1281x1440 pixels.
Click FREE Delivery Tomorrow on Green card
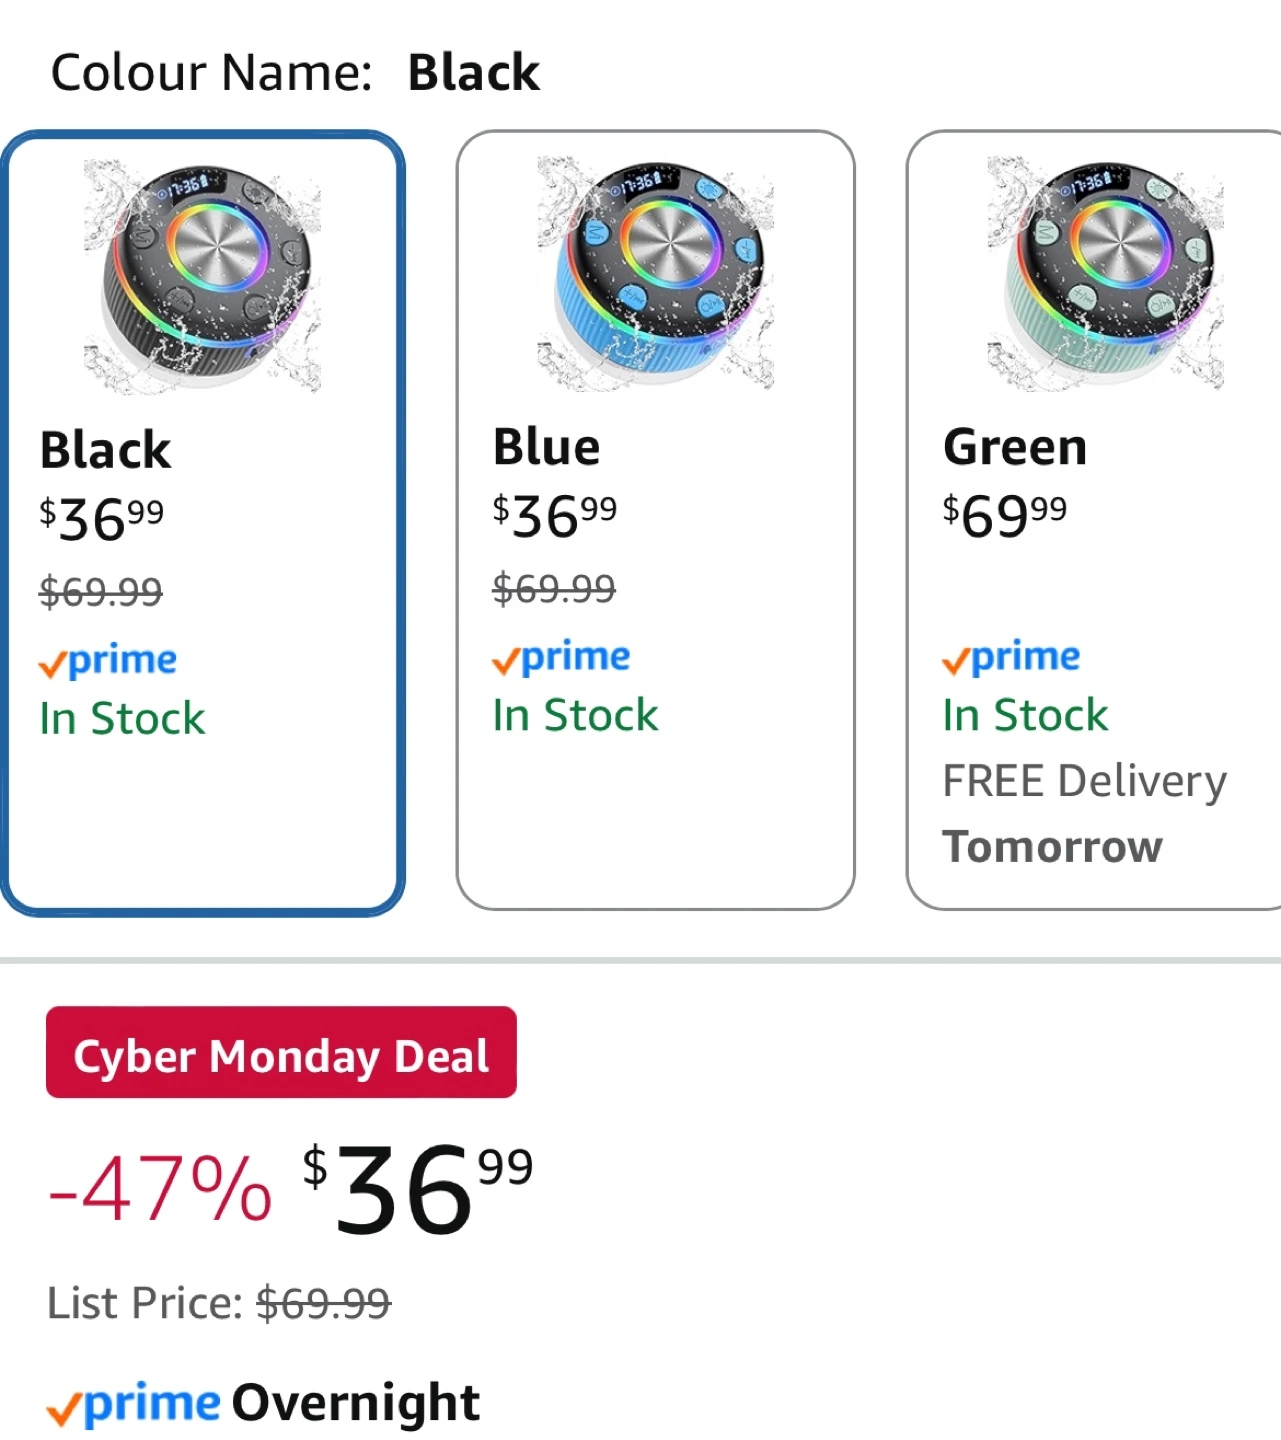click(x=1084, y=813)
